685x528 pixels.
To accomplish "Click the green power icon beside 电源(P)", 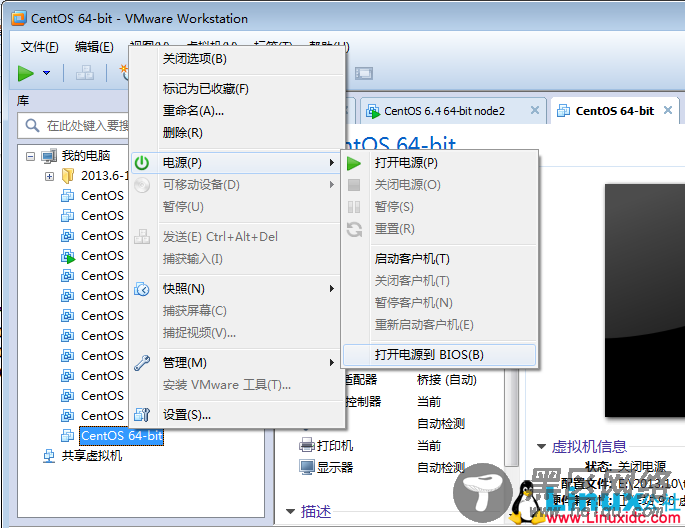I will coord(142,162).
